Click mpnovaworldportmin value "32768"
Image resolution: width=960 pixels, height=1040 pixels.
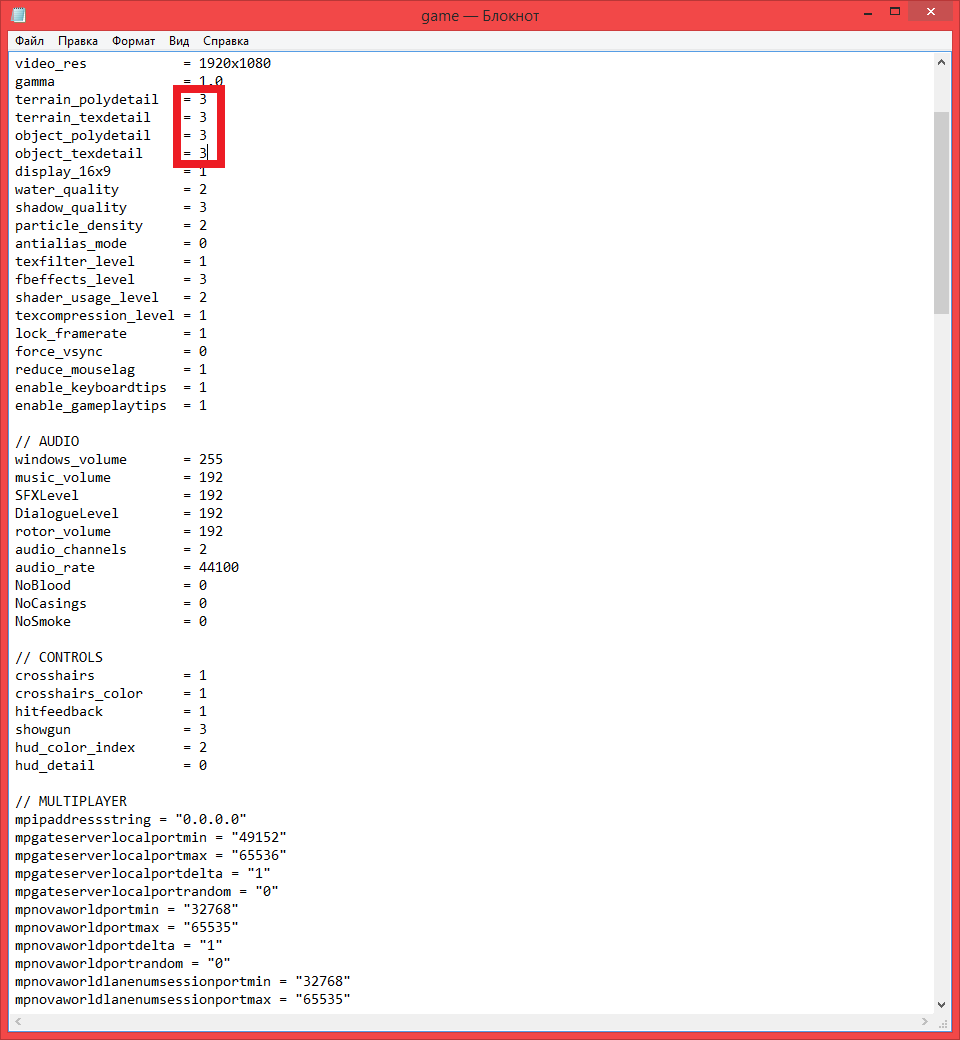[x=211, y=909]
